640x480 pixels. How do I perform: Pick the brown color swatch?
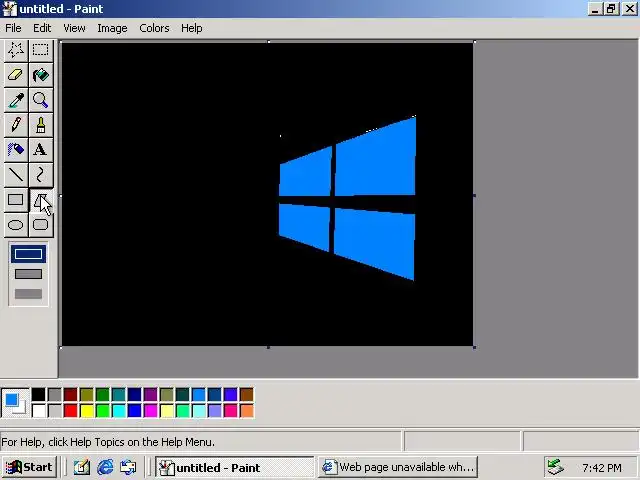click(x=247, y=395)
